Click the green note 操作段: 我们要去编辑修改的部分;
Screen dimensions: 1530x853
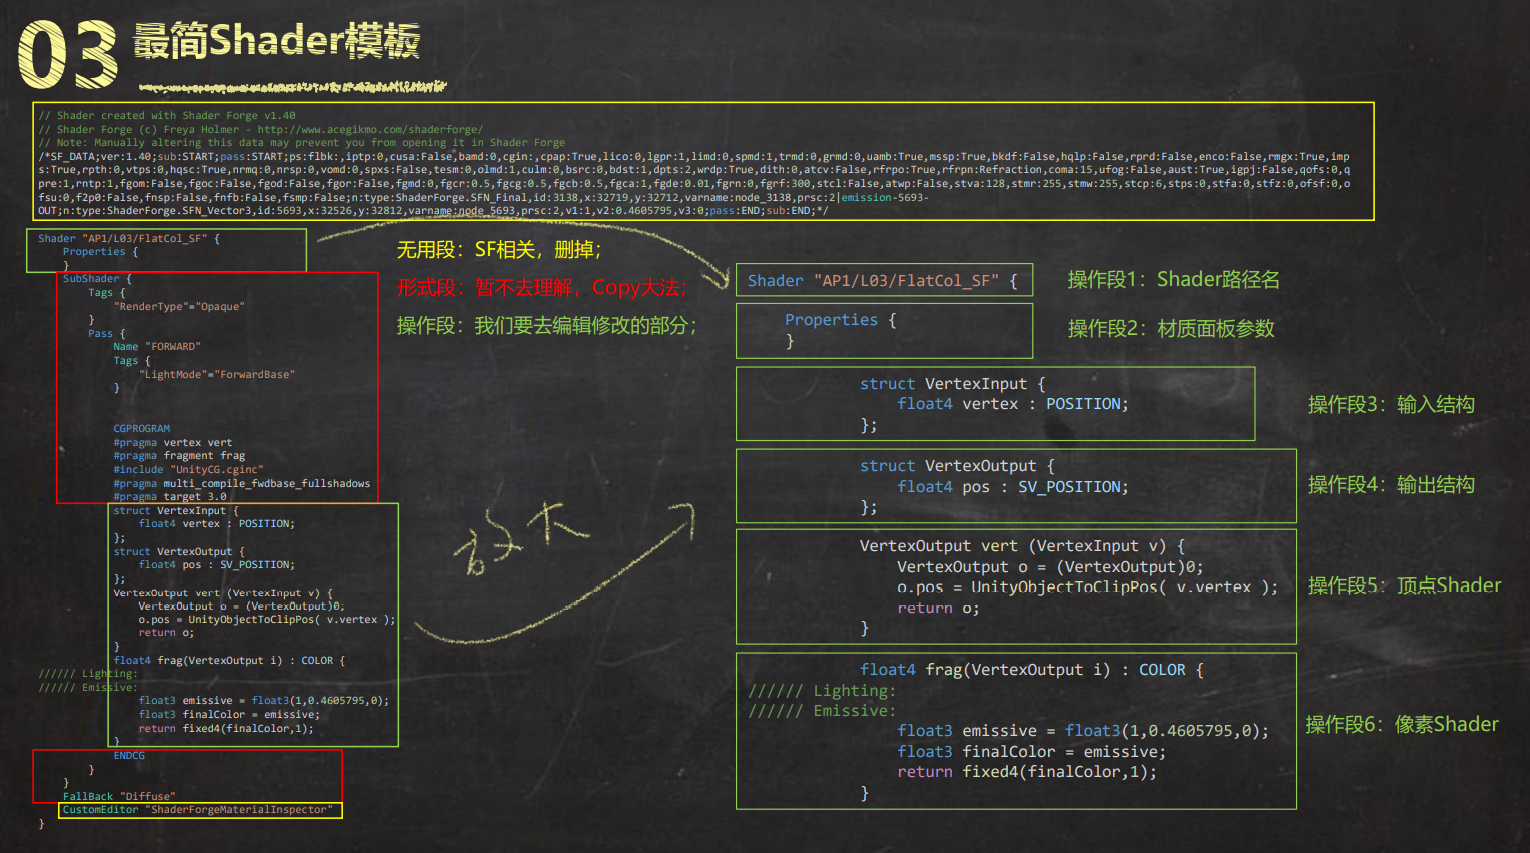tap(547, 326)
